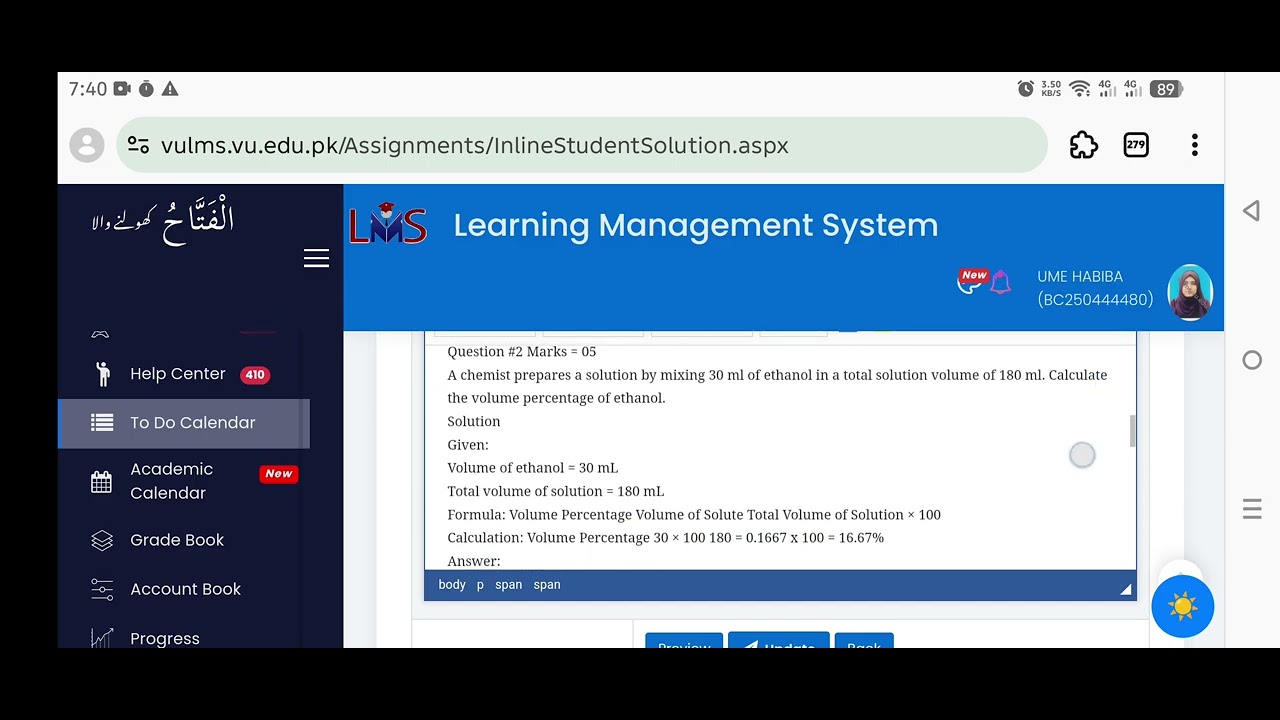1280x720 pixels.
Task: Tap Android home circle navigation button
Action: [1252, 360]
